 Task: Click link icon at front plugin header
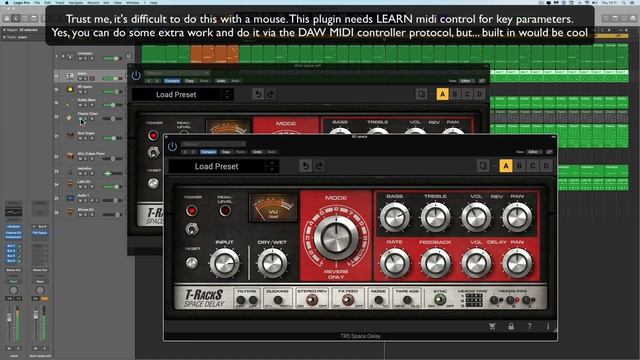[549, 152]
